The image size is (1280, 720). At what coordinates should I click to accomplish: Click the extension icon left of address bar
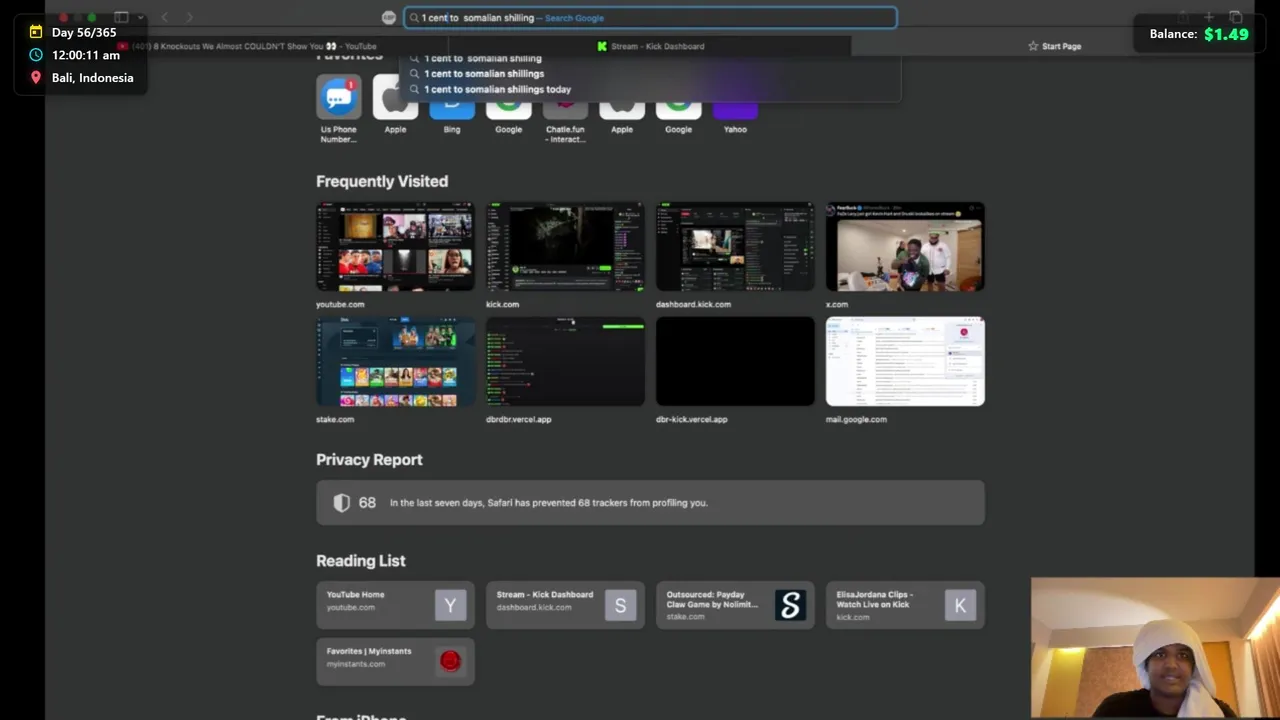tap(389, 17)
